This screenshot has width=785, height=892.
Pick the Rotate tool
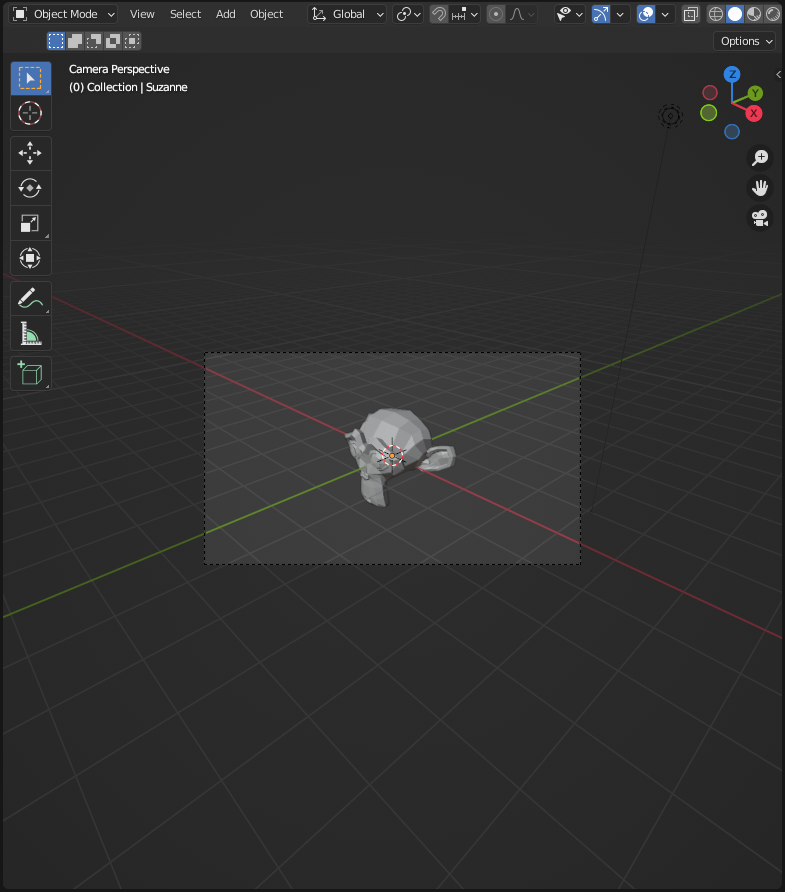(x=31, y=188)
